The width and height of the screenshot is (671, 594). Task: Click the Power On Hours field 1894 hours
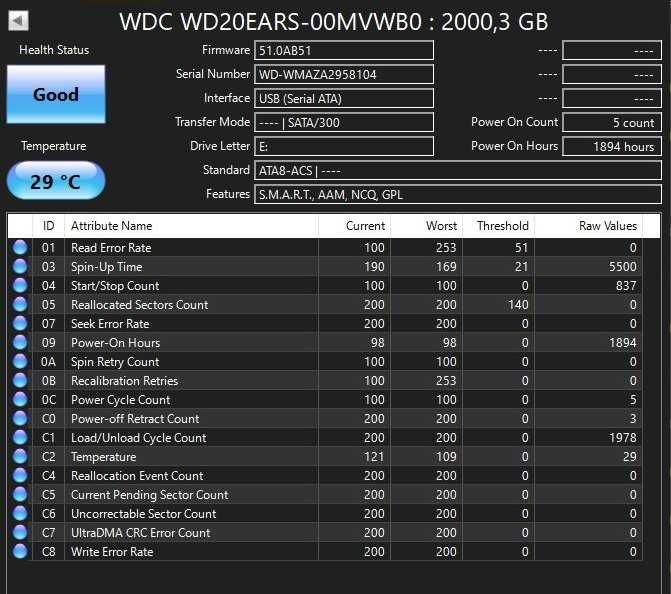(612, 146)
